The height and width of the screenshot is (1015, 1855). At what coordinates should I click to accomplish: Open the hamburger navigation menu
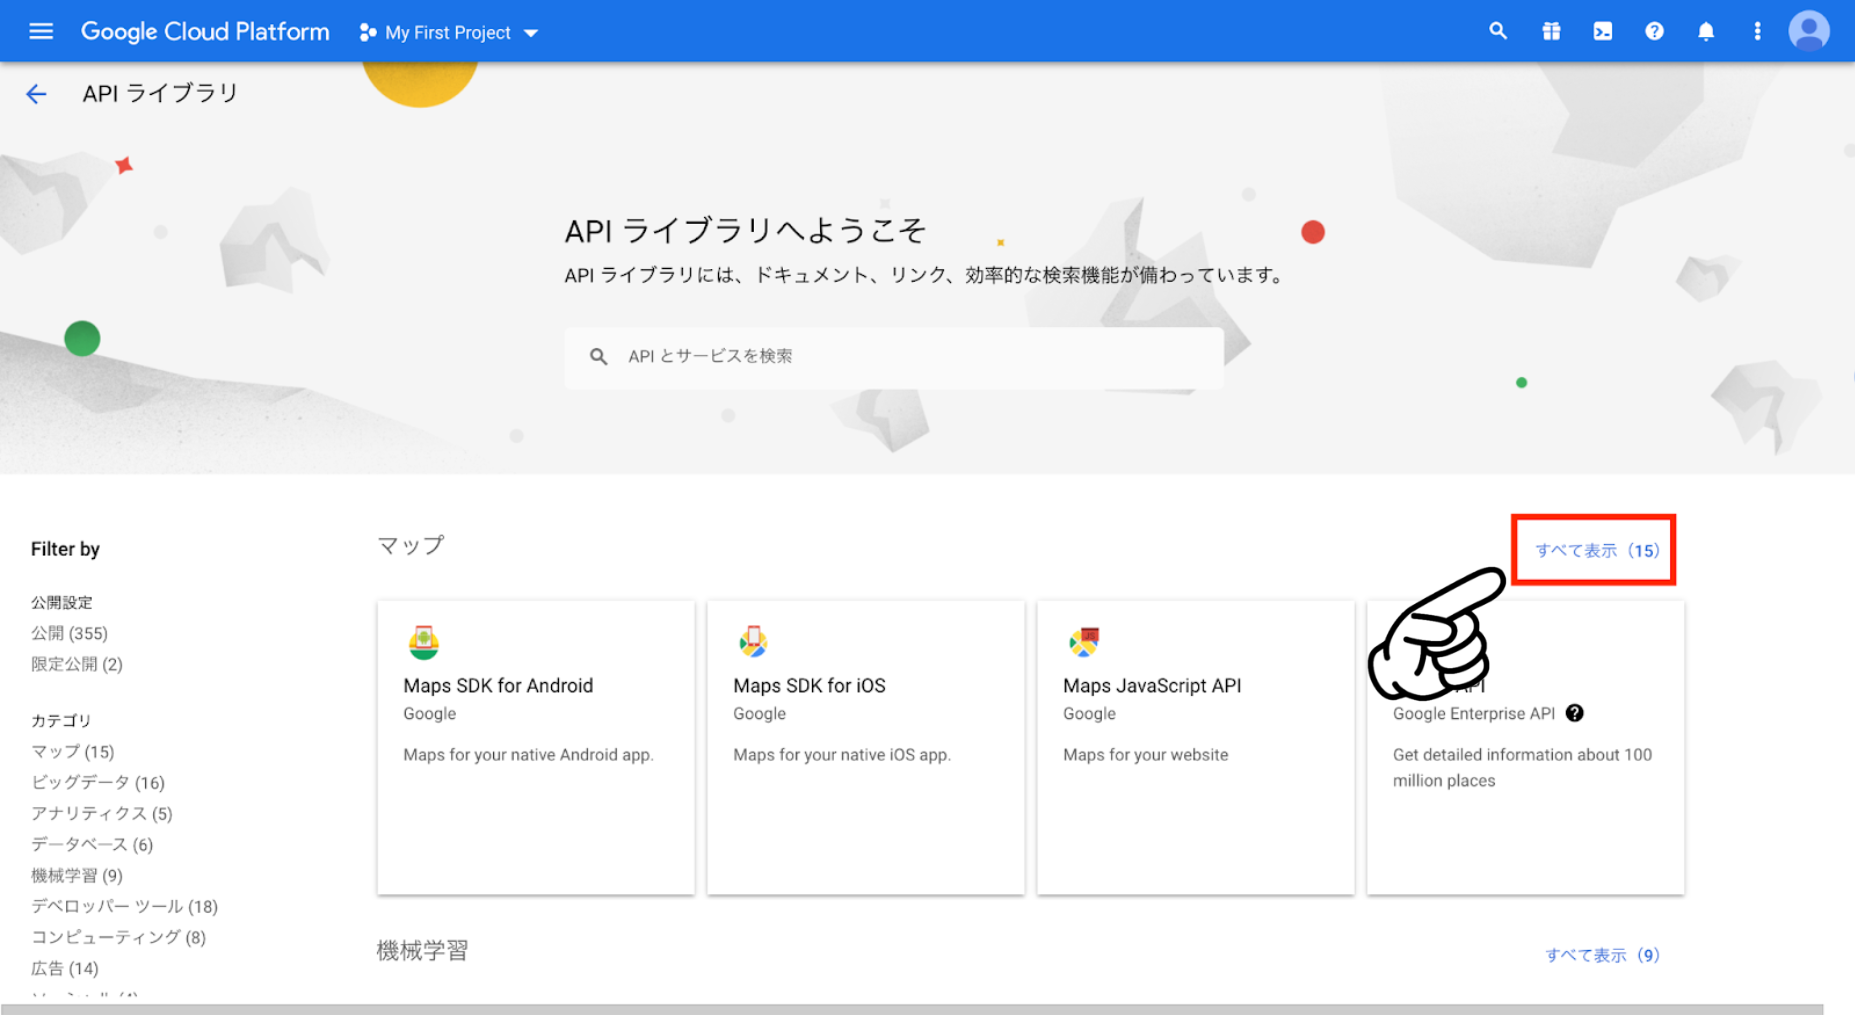41,31
